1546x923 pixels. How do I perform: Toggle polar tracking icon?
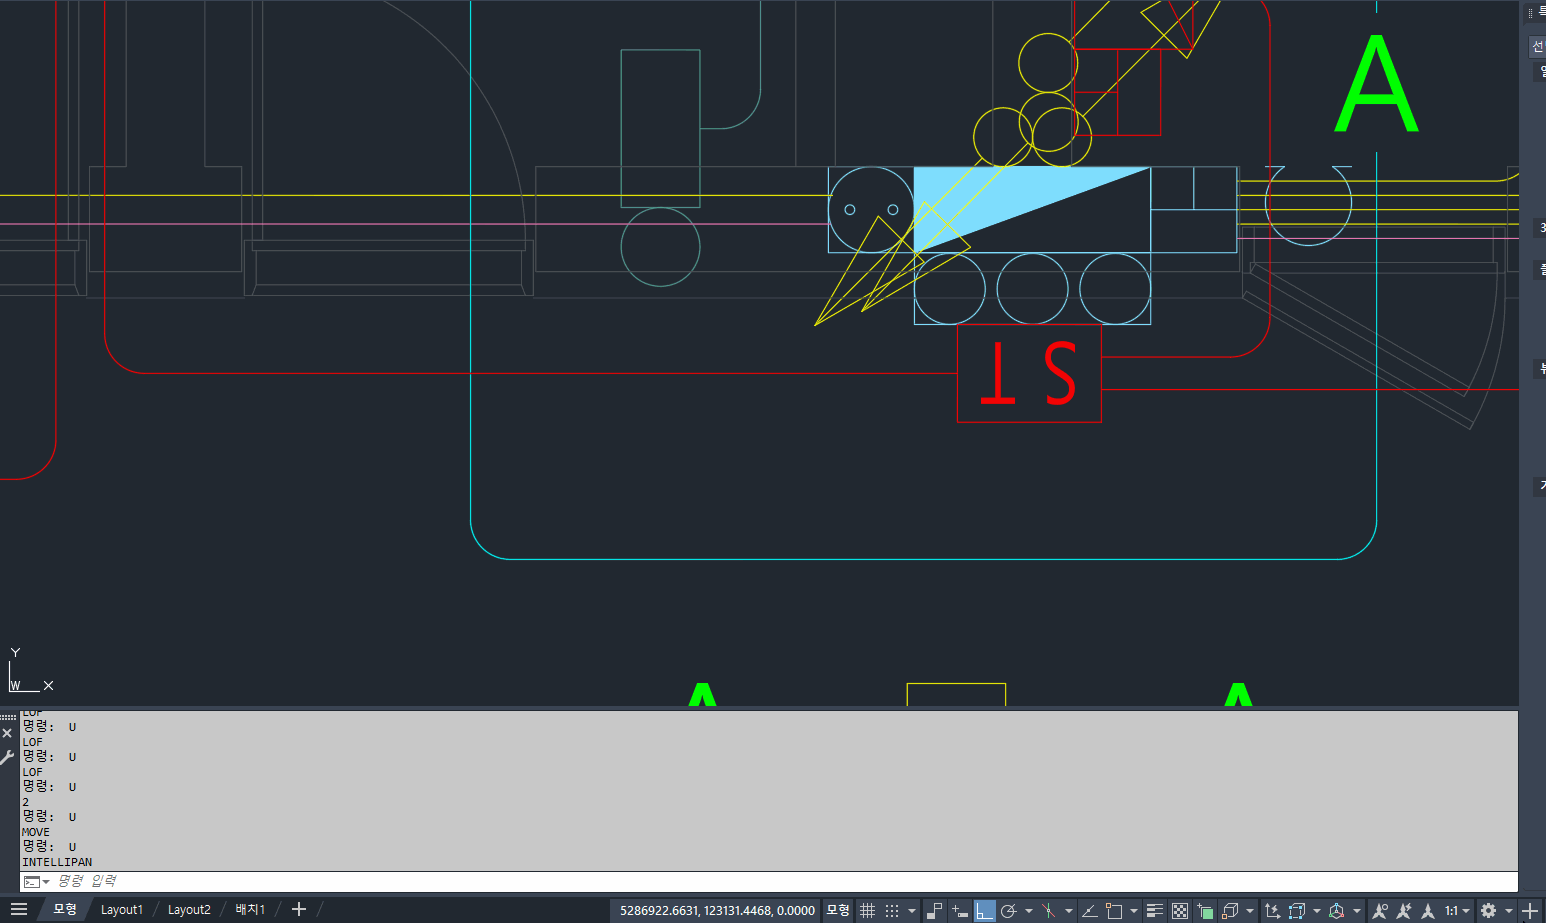tap(1008, 910)
